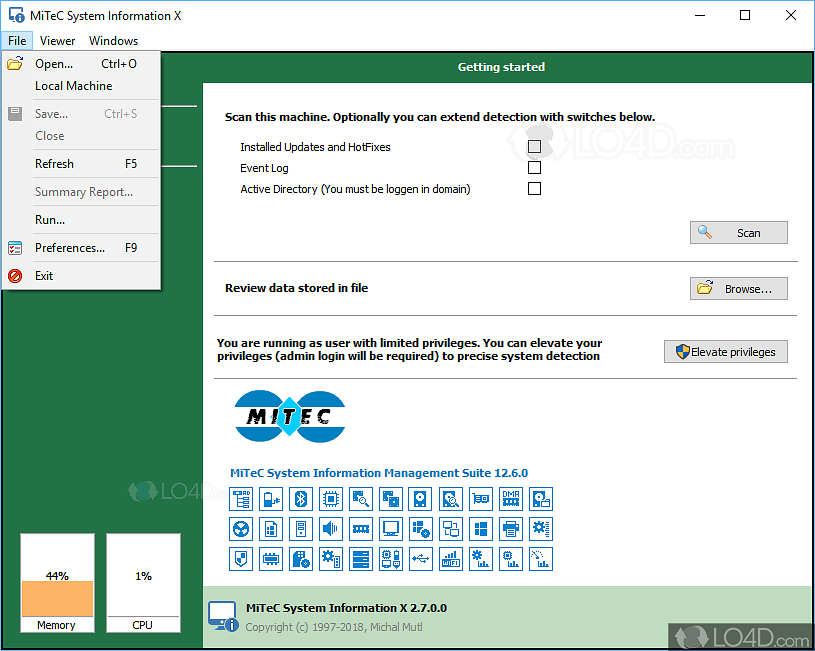The height and width of the screenshot is (651, 815).
Task: Enable Active Directory detection
Action: pyautogui.click(x=534, y=188)
